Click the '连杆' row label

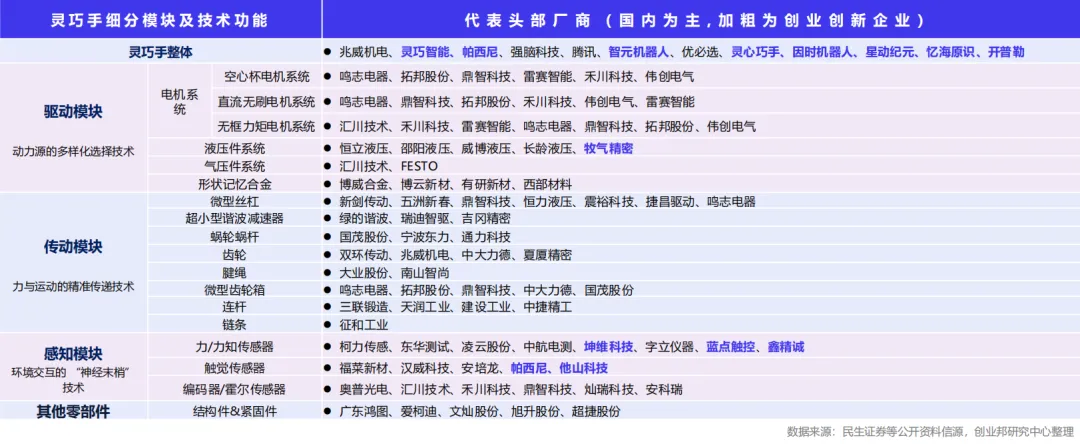tap(234, 307)
